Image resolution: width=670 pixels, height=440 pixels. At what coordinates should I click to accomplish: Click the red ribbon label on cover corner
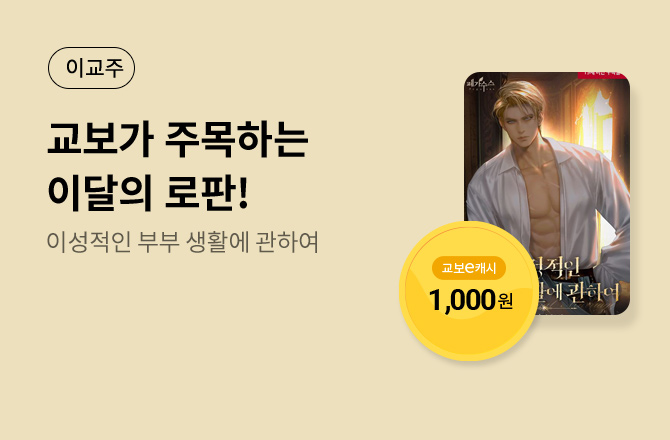pyautogui.click(x=602, y=75)
